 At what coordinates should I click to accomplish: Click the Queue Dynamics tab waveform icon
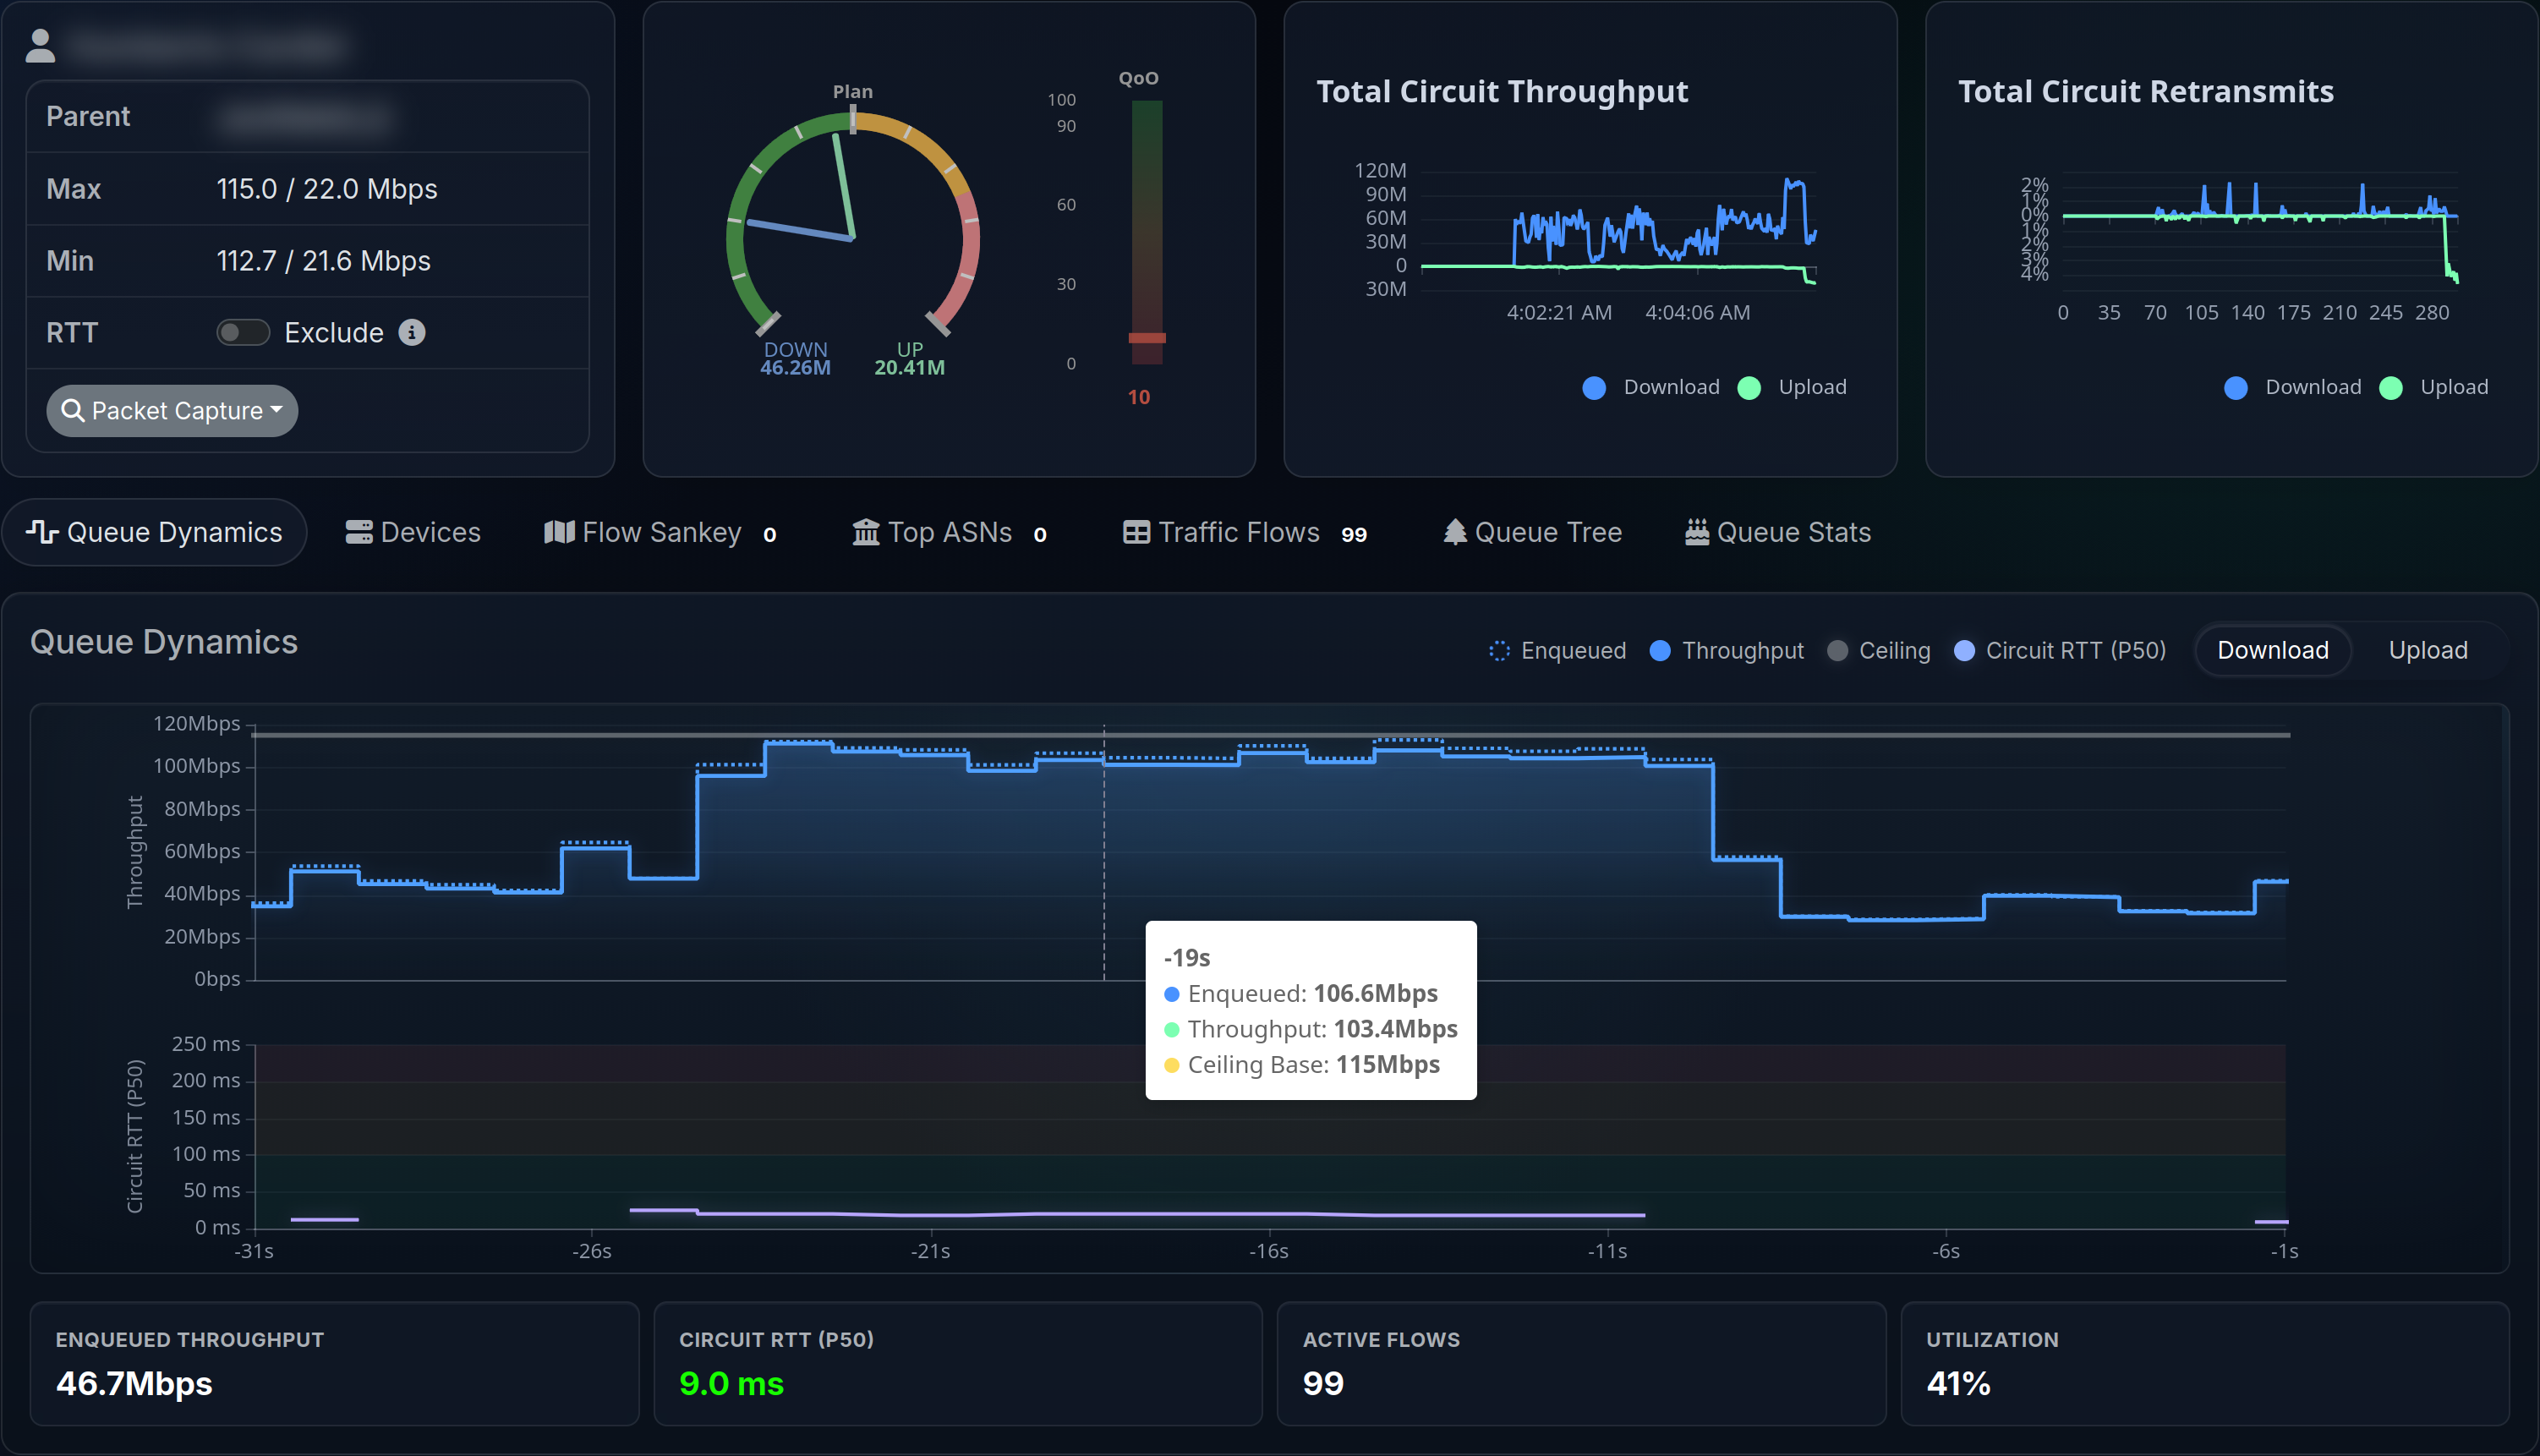click(42, 532)
